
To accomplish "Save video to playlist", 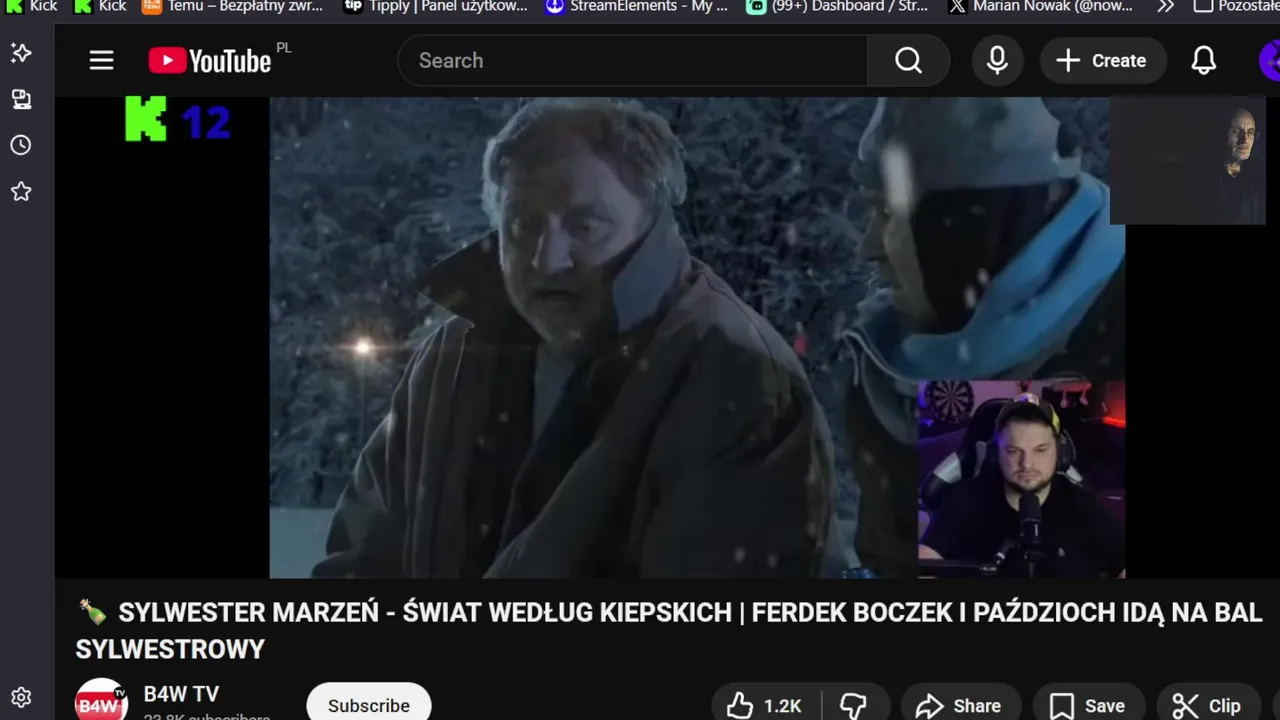I will (x=1087, y=705).
